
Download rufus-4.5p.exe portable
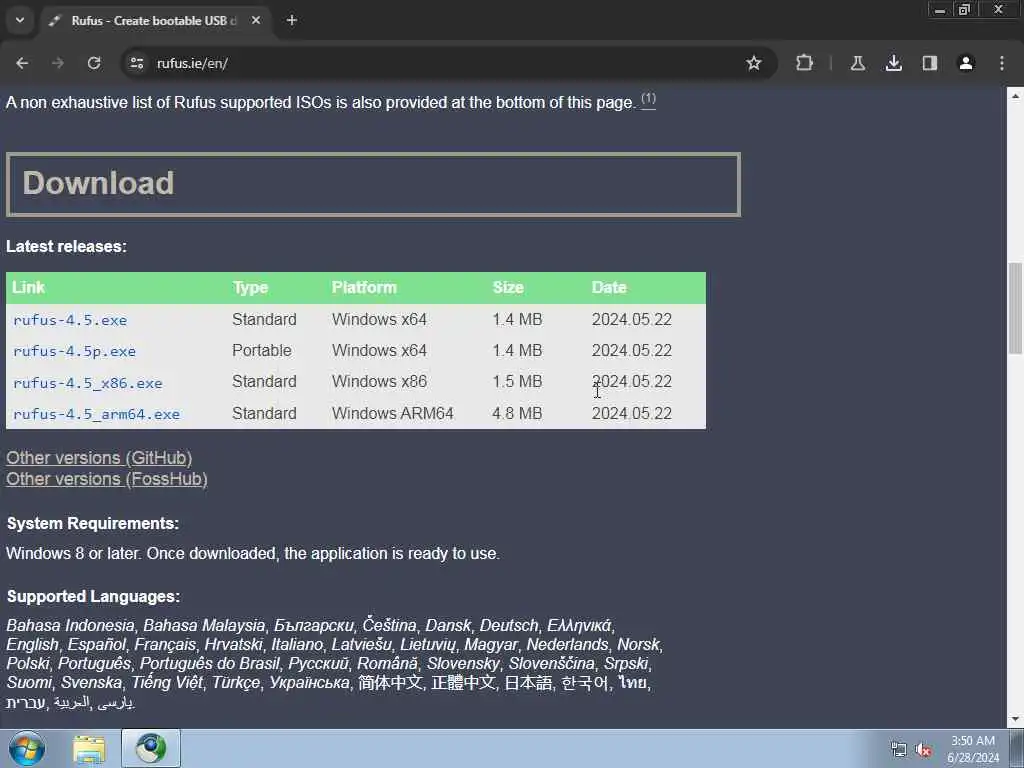click(74, 351)
